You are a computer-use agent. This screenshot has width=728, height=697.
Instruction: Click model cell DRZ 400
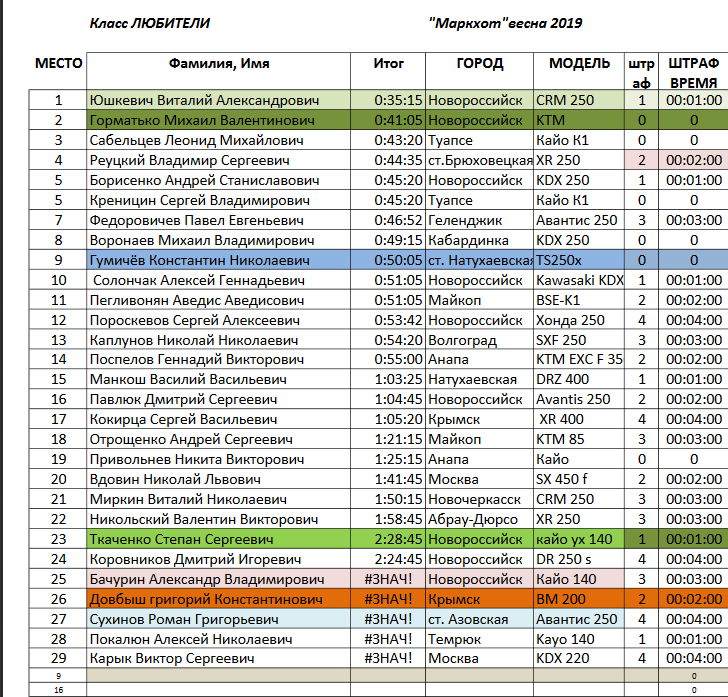(579, 379)
